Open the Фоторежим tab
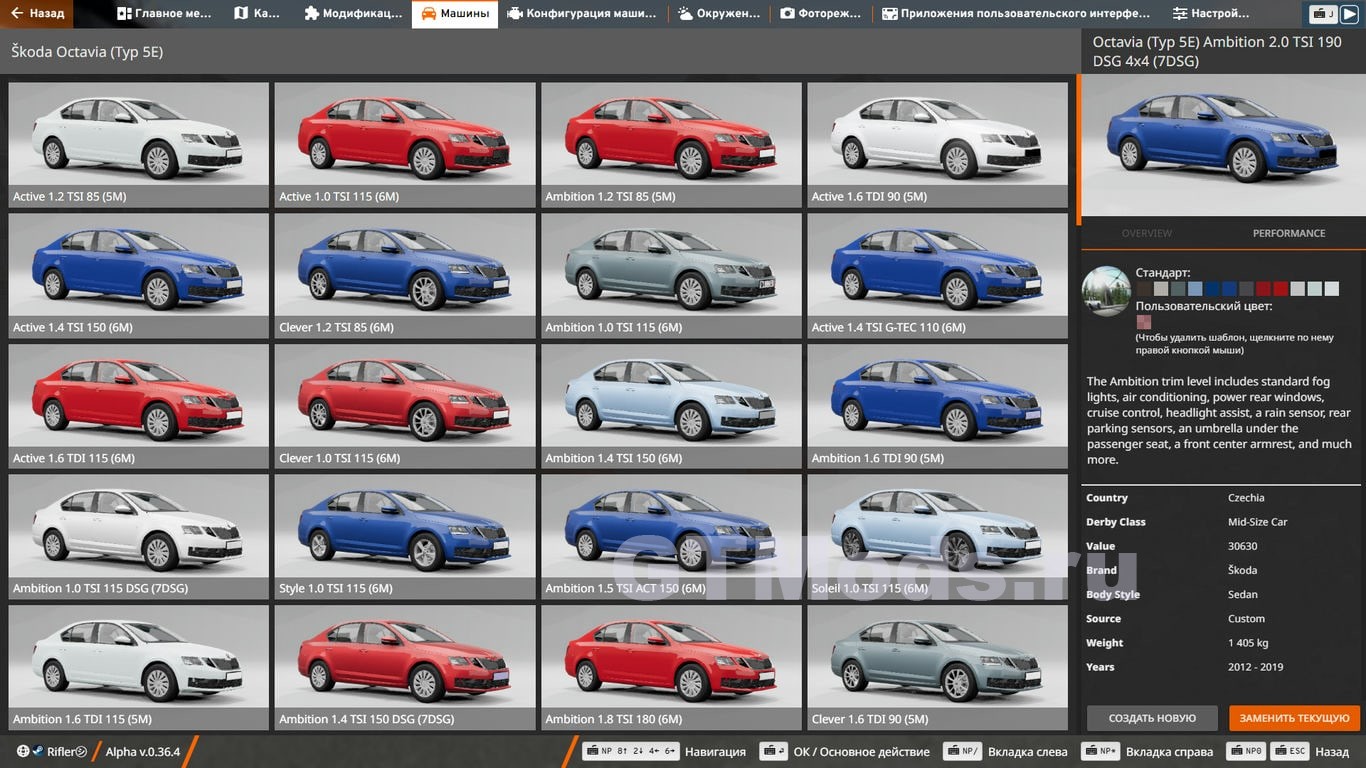 pyautogui.click(x=821, y=14)
